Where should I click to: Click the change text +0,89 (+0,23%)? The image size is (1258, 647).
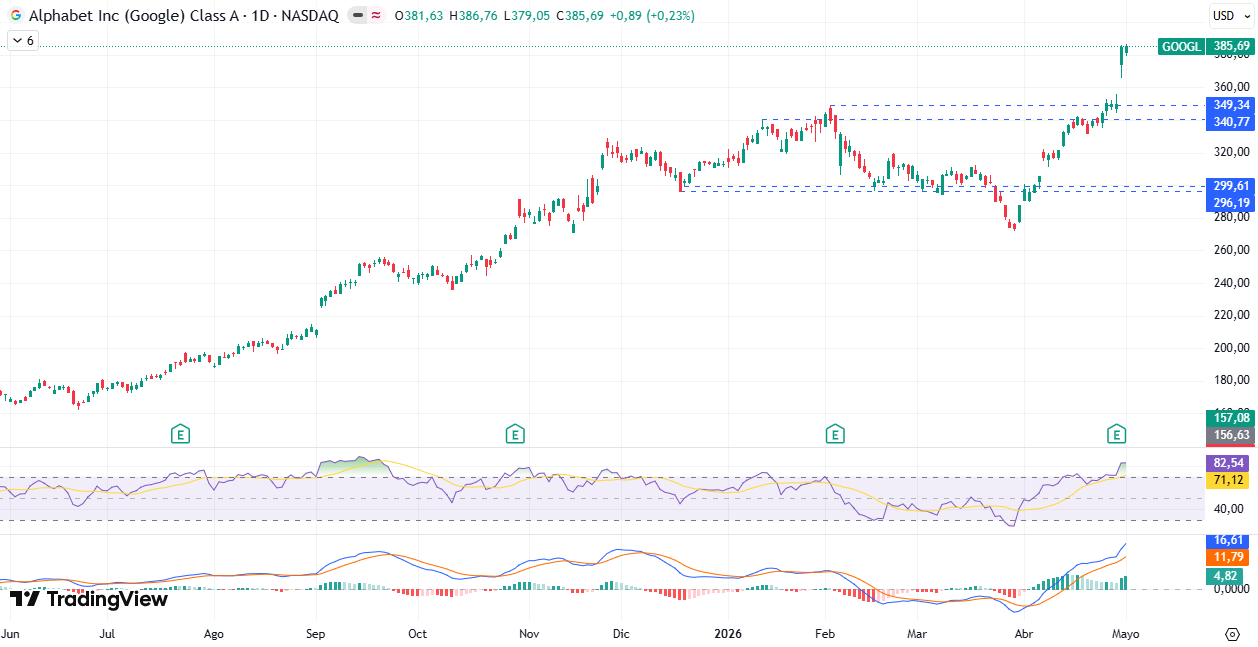[x=652, y=16]
